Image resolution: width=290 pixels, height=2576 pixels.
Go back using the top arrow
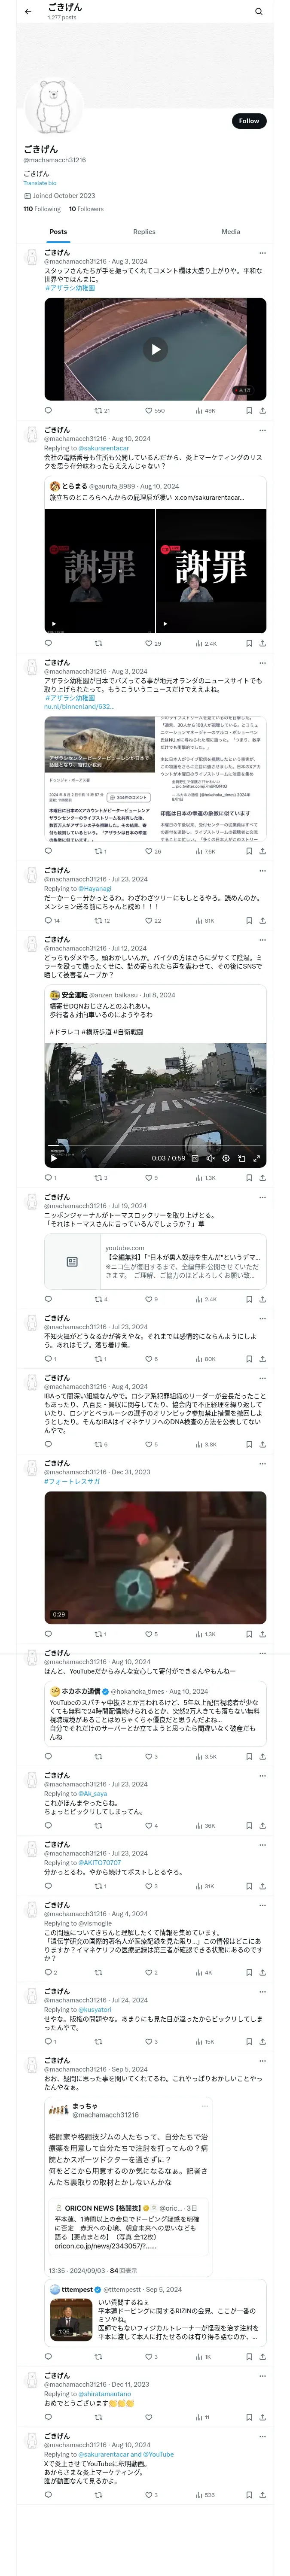tap(28, 12)
